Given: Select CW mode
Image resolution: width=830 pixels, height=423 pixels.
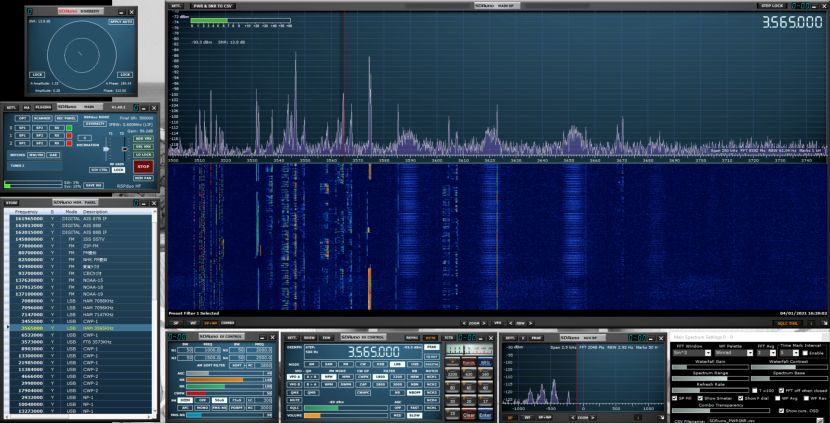Looking at the screenshot, I should coord(363,364).
